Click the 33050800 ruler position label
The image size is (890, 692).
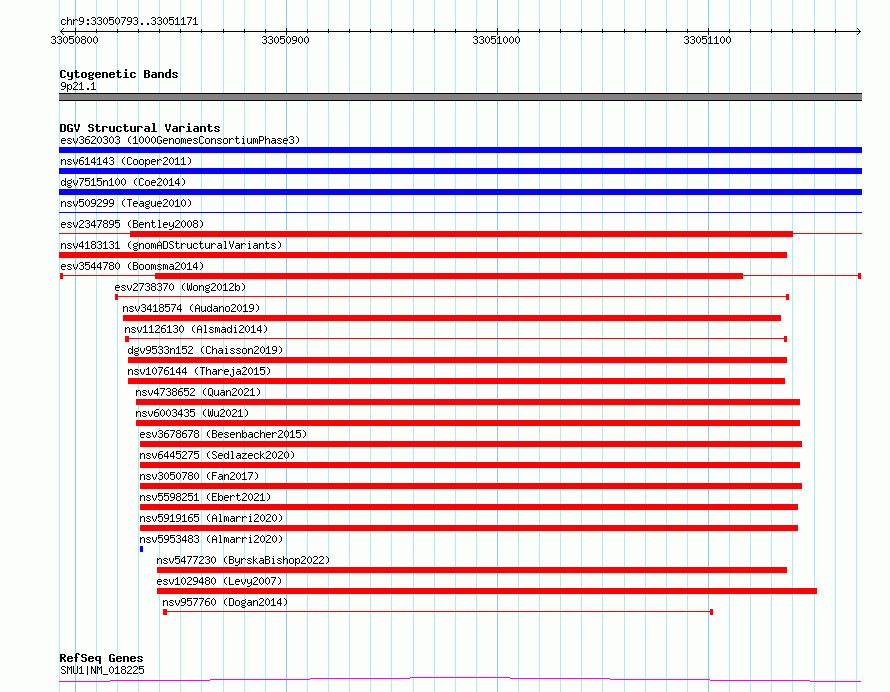tap(74, 40)
